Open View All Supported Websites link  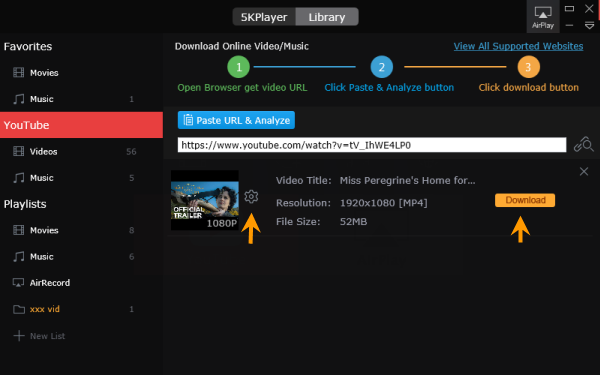518,46
